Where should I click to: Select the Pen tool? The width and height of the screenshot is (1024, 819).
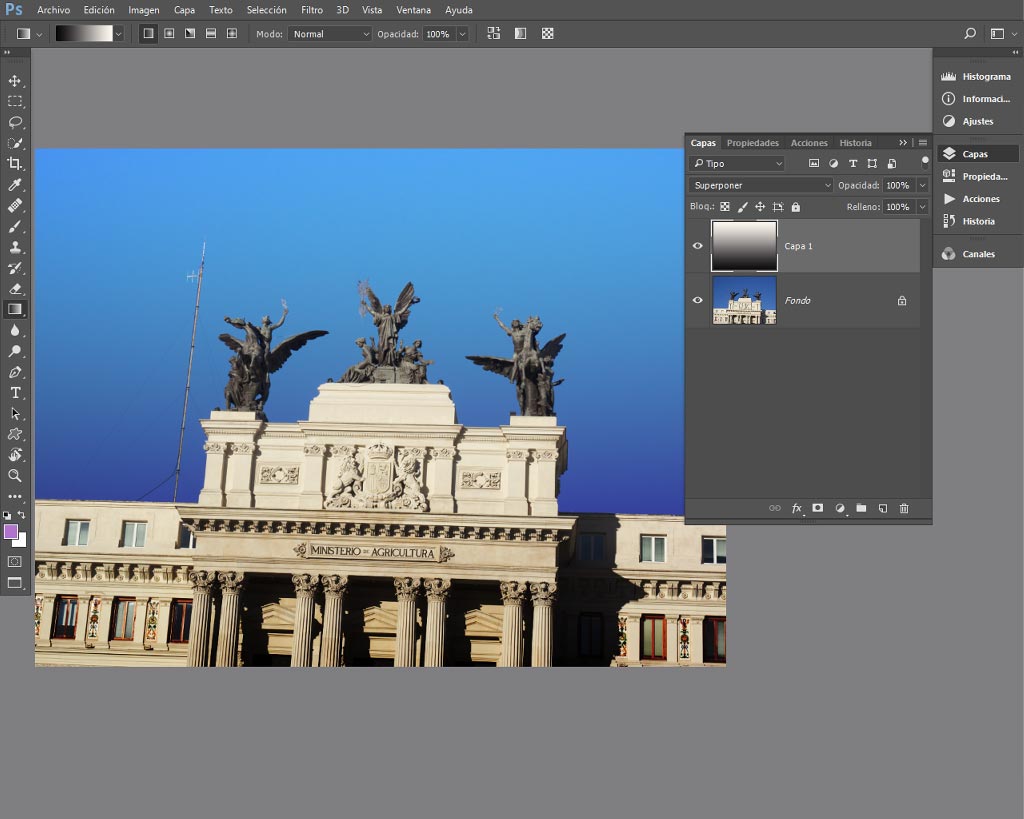[14, 372]
